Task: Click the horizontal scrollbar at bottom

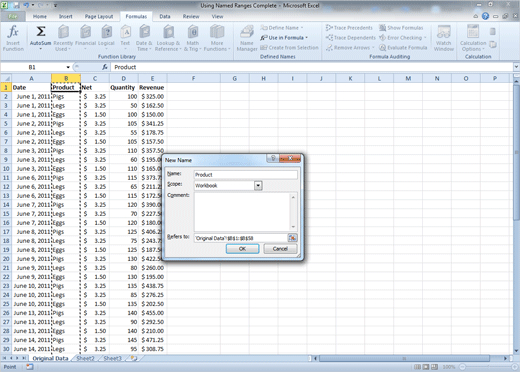Action: tap(404, 358)
